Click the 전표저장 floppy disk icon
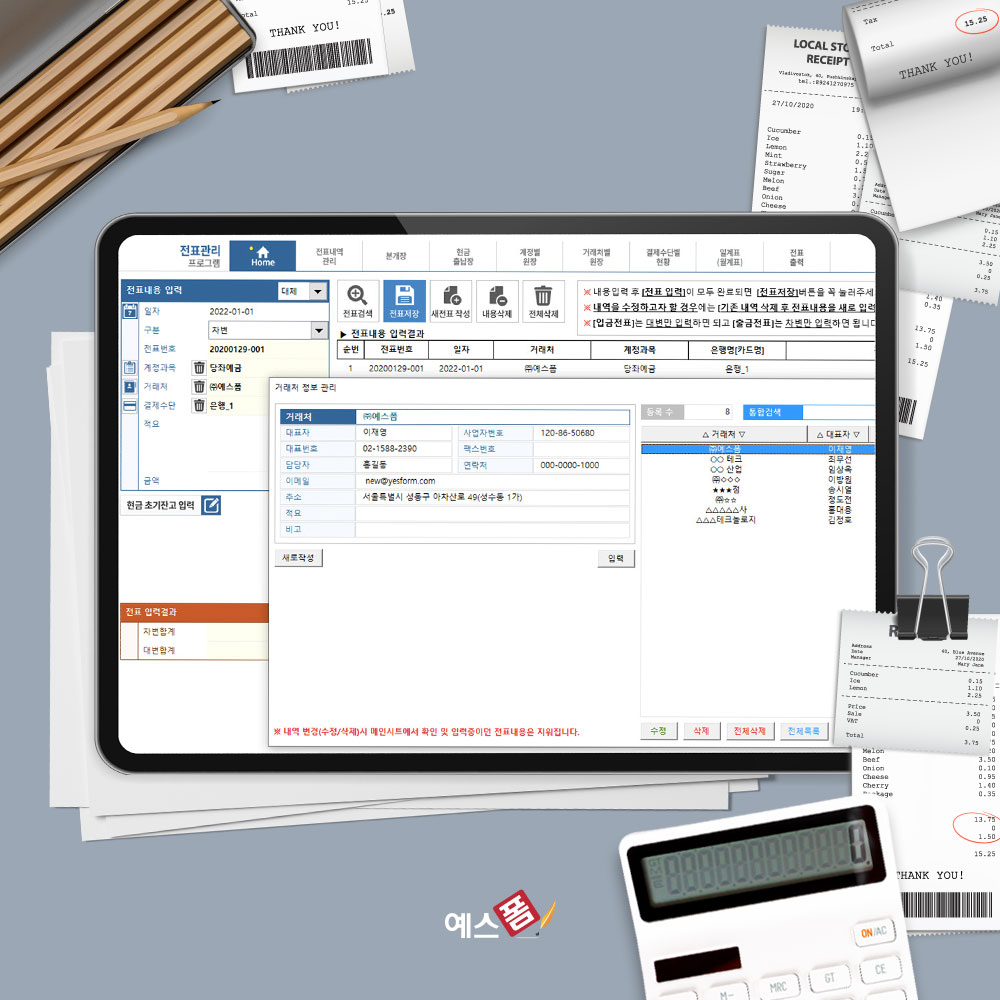1000x1000 pixels. coord(404,301)
